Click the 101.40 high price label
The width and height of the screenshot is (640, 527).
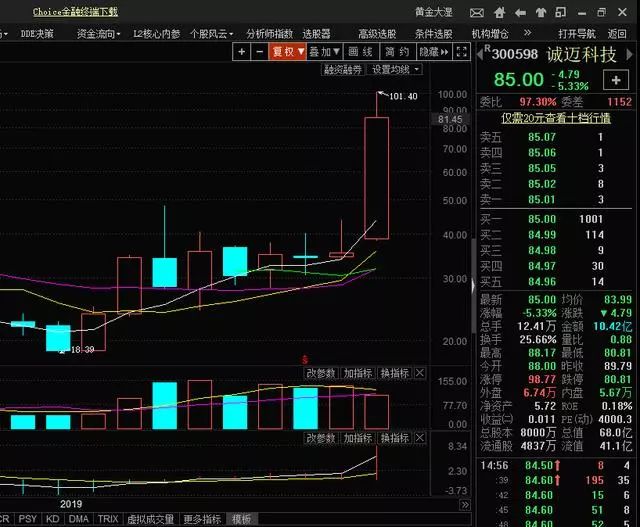[x=403, y=97]
